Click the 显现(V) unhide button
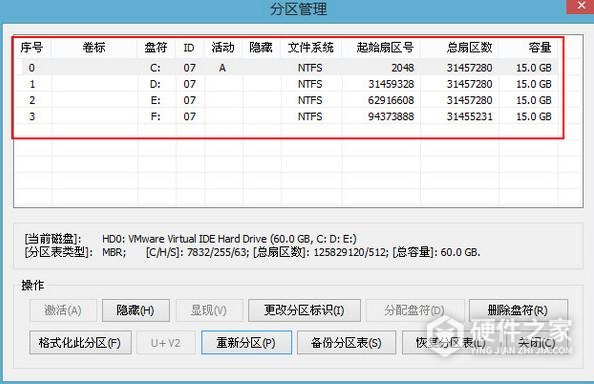594x384 pixels. tap(209, 311)
